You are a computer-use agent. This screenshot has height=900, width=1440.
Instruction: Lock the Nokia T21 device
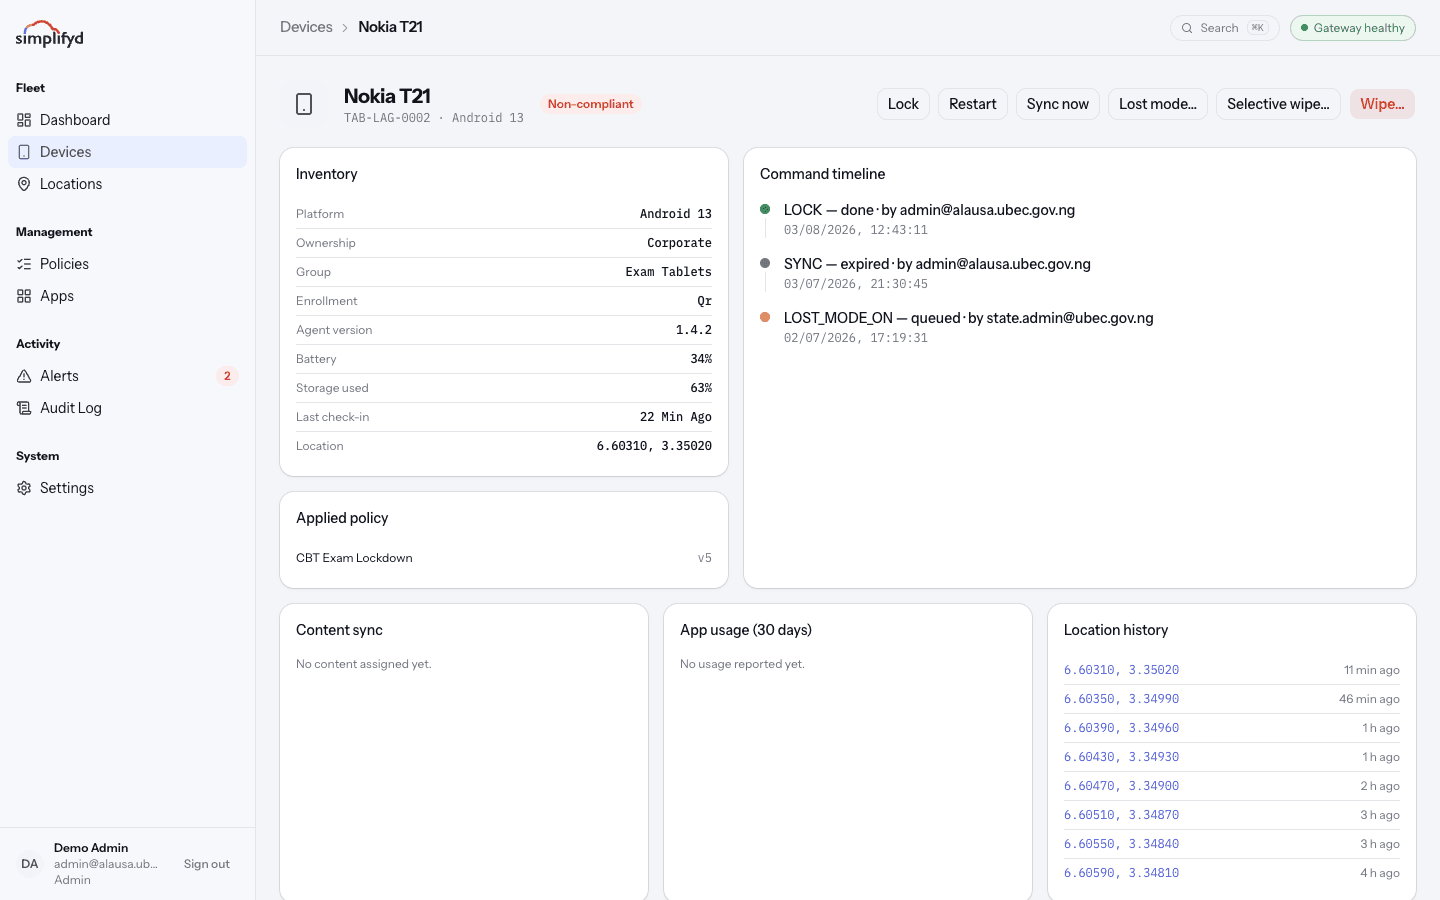(903, 104)
